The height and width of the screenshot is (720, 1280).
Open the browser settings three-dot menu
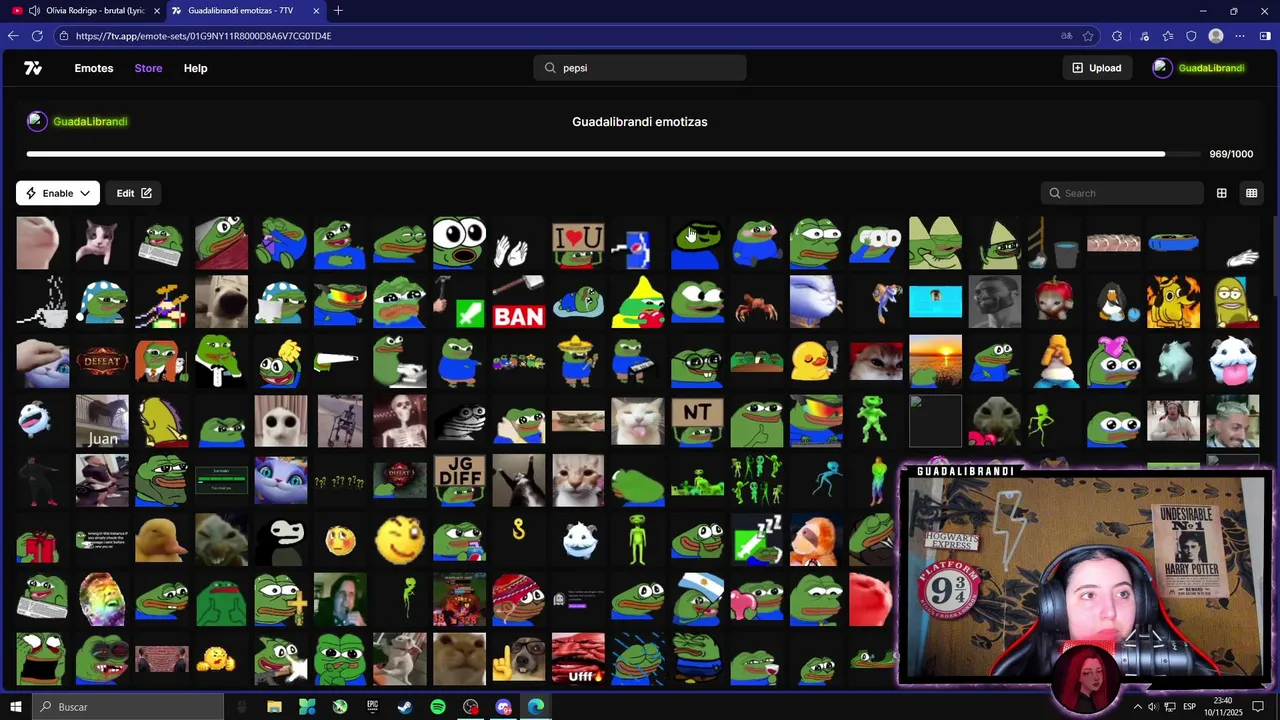[1240, 36]
